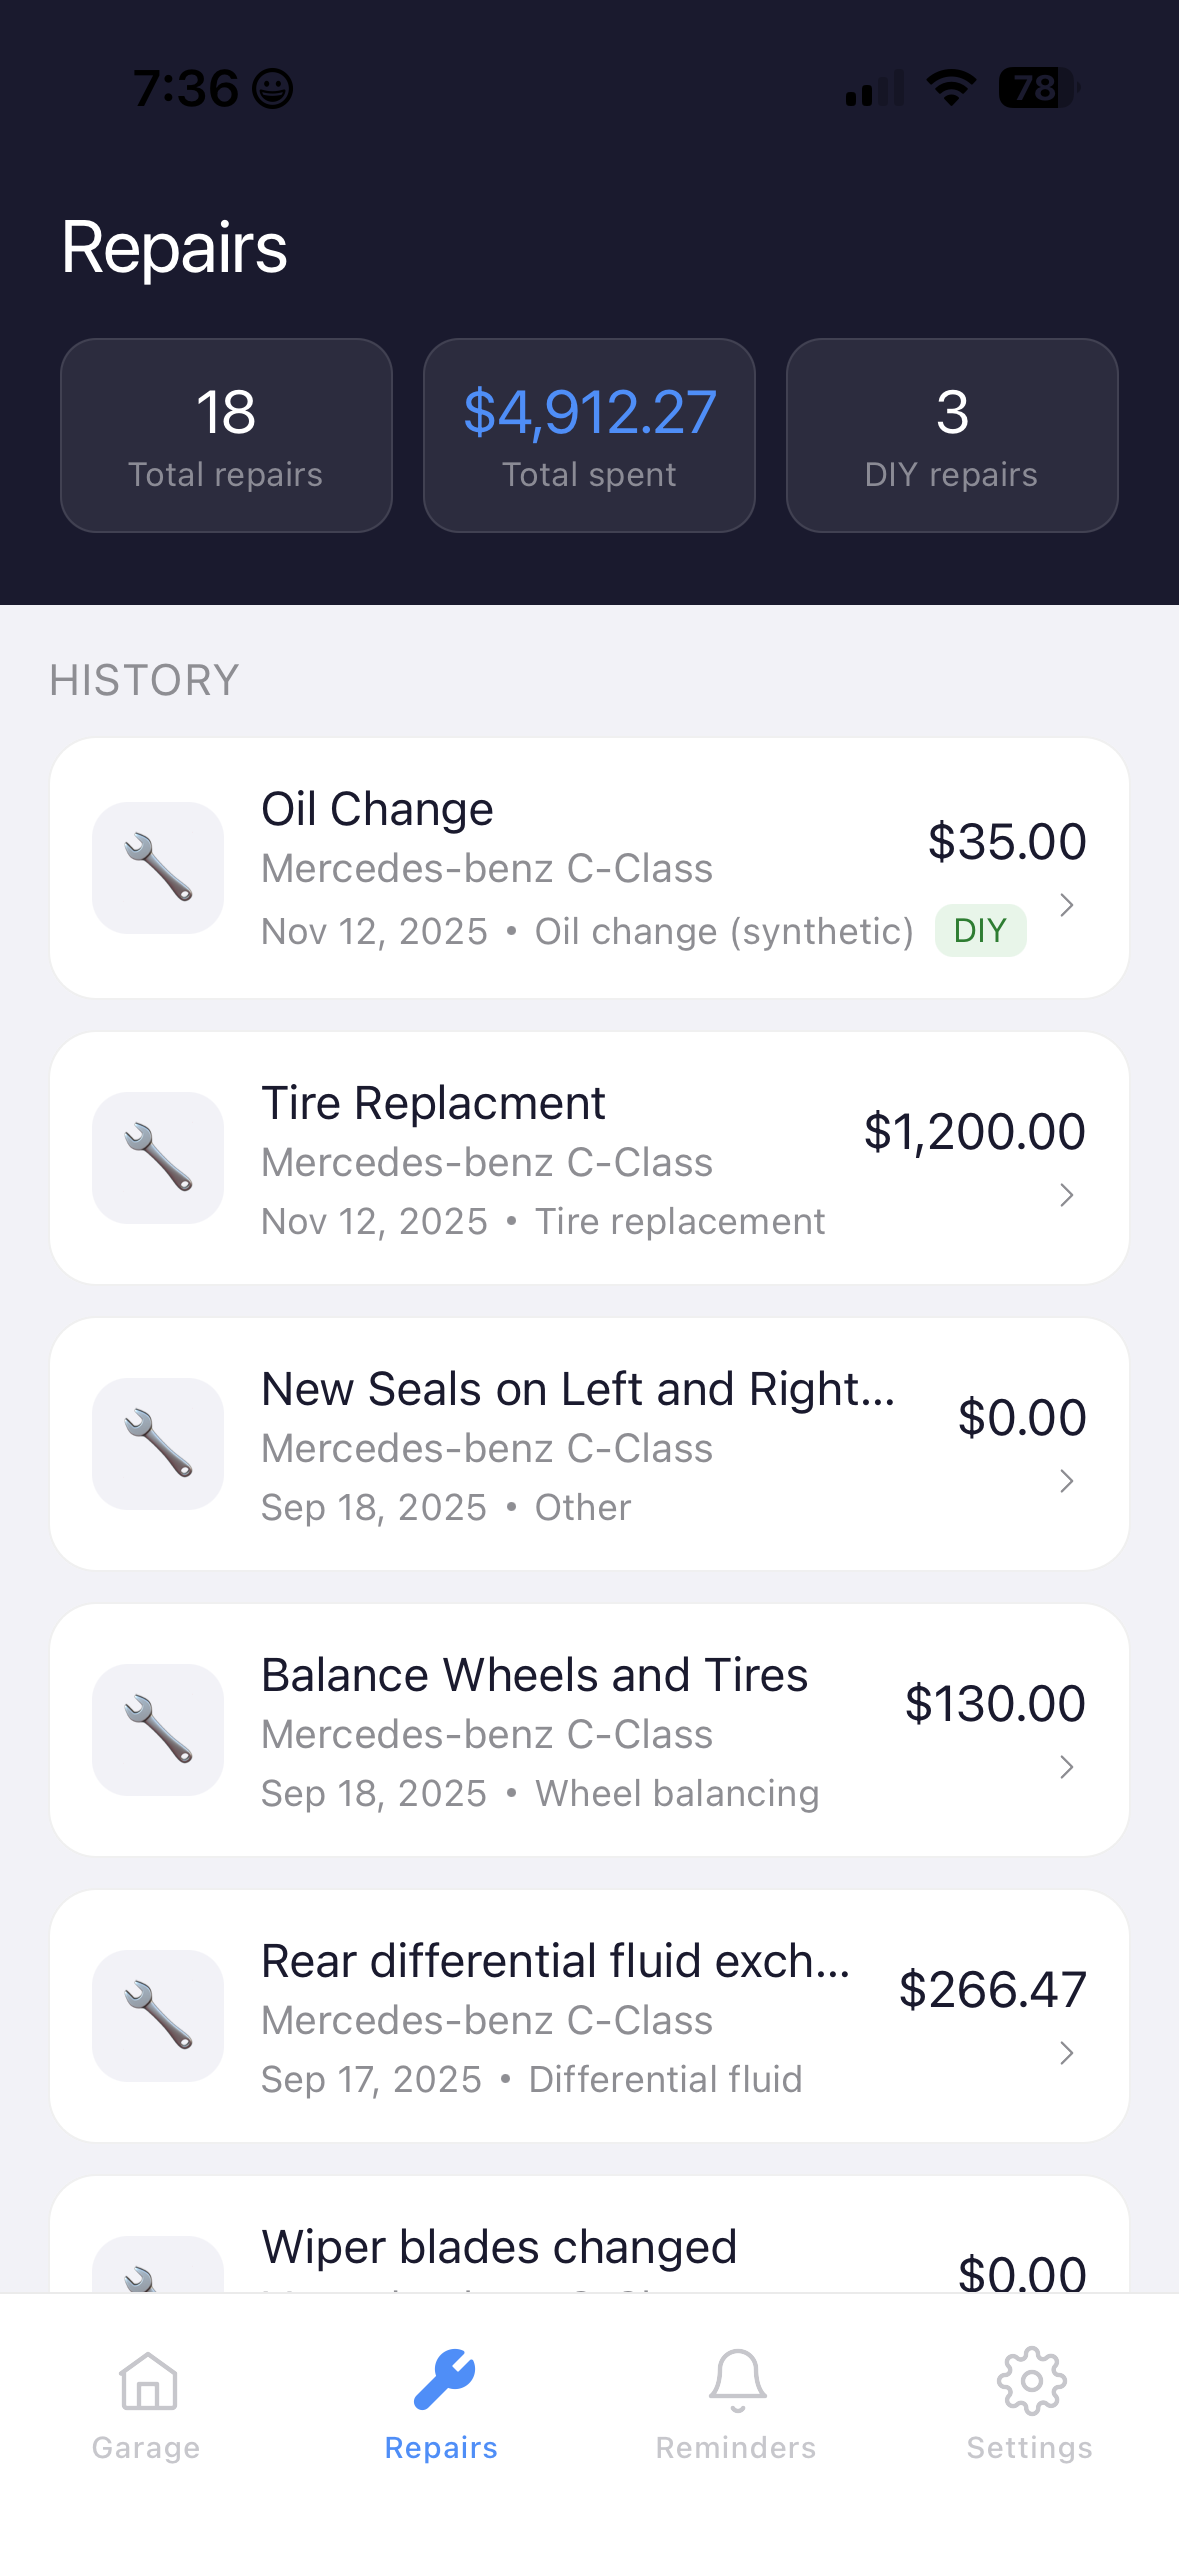Tap the wrench icon beside Tire Replacment
Image resolution: width=1179 pixels, height=2556 pixels.
click(x=158, y=1157)
